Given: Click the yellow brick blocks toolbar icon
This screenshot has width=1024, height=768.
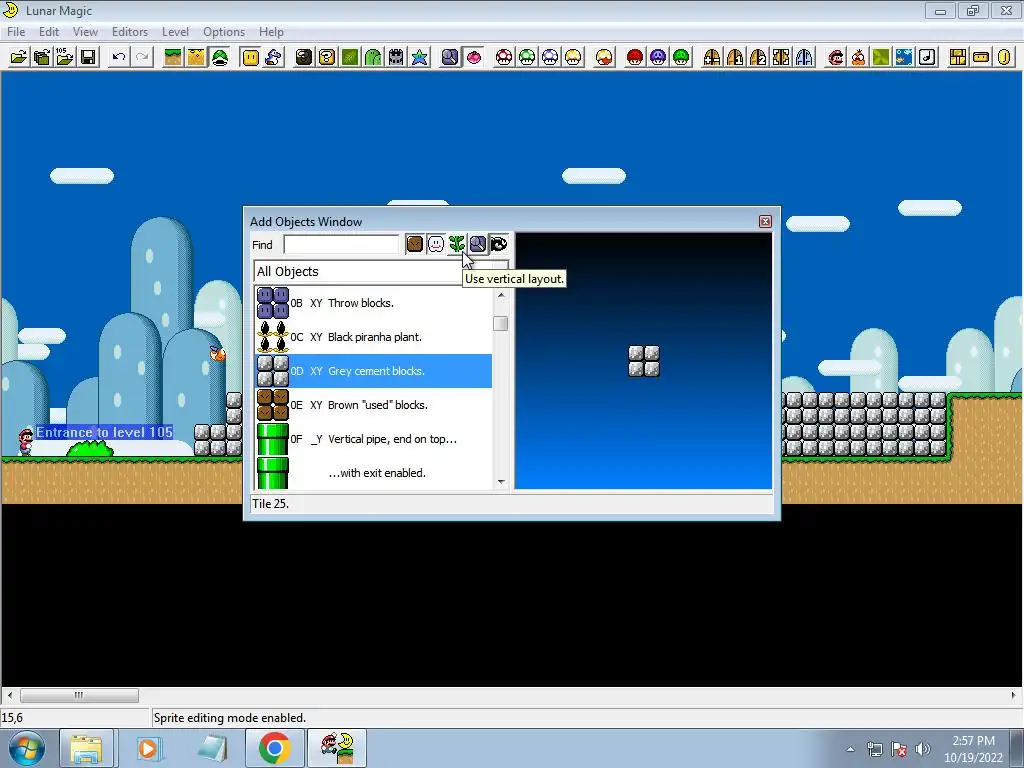Looking at the screenshot, I should click(x=958, y=57).
